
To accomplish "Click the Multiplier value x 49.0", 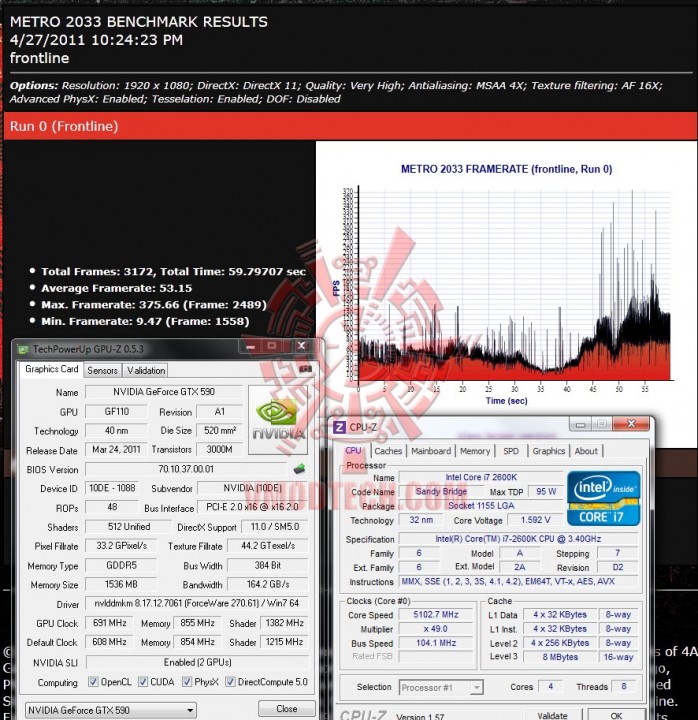I will click(436, 629).
